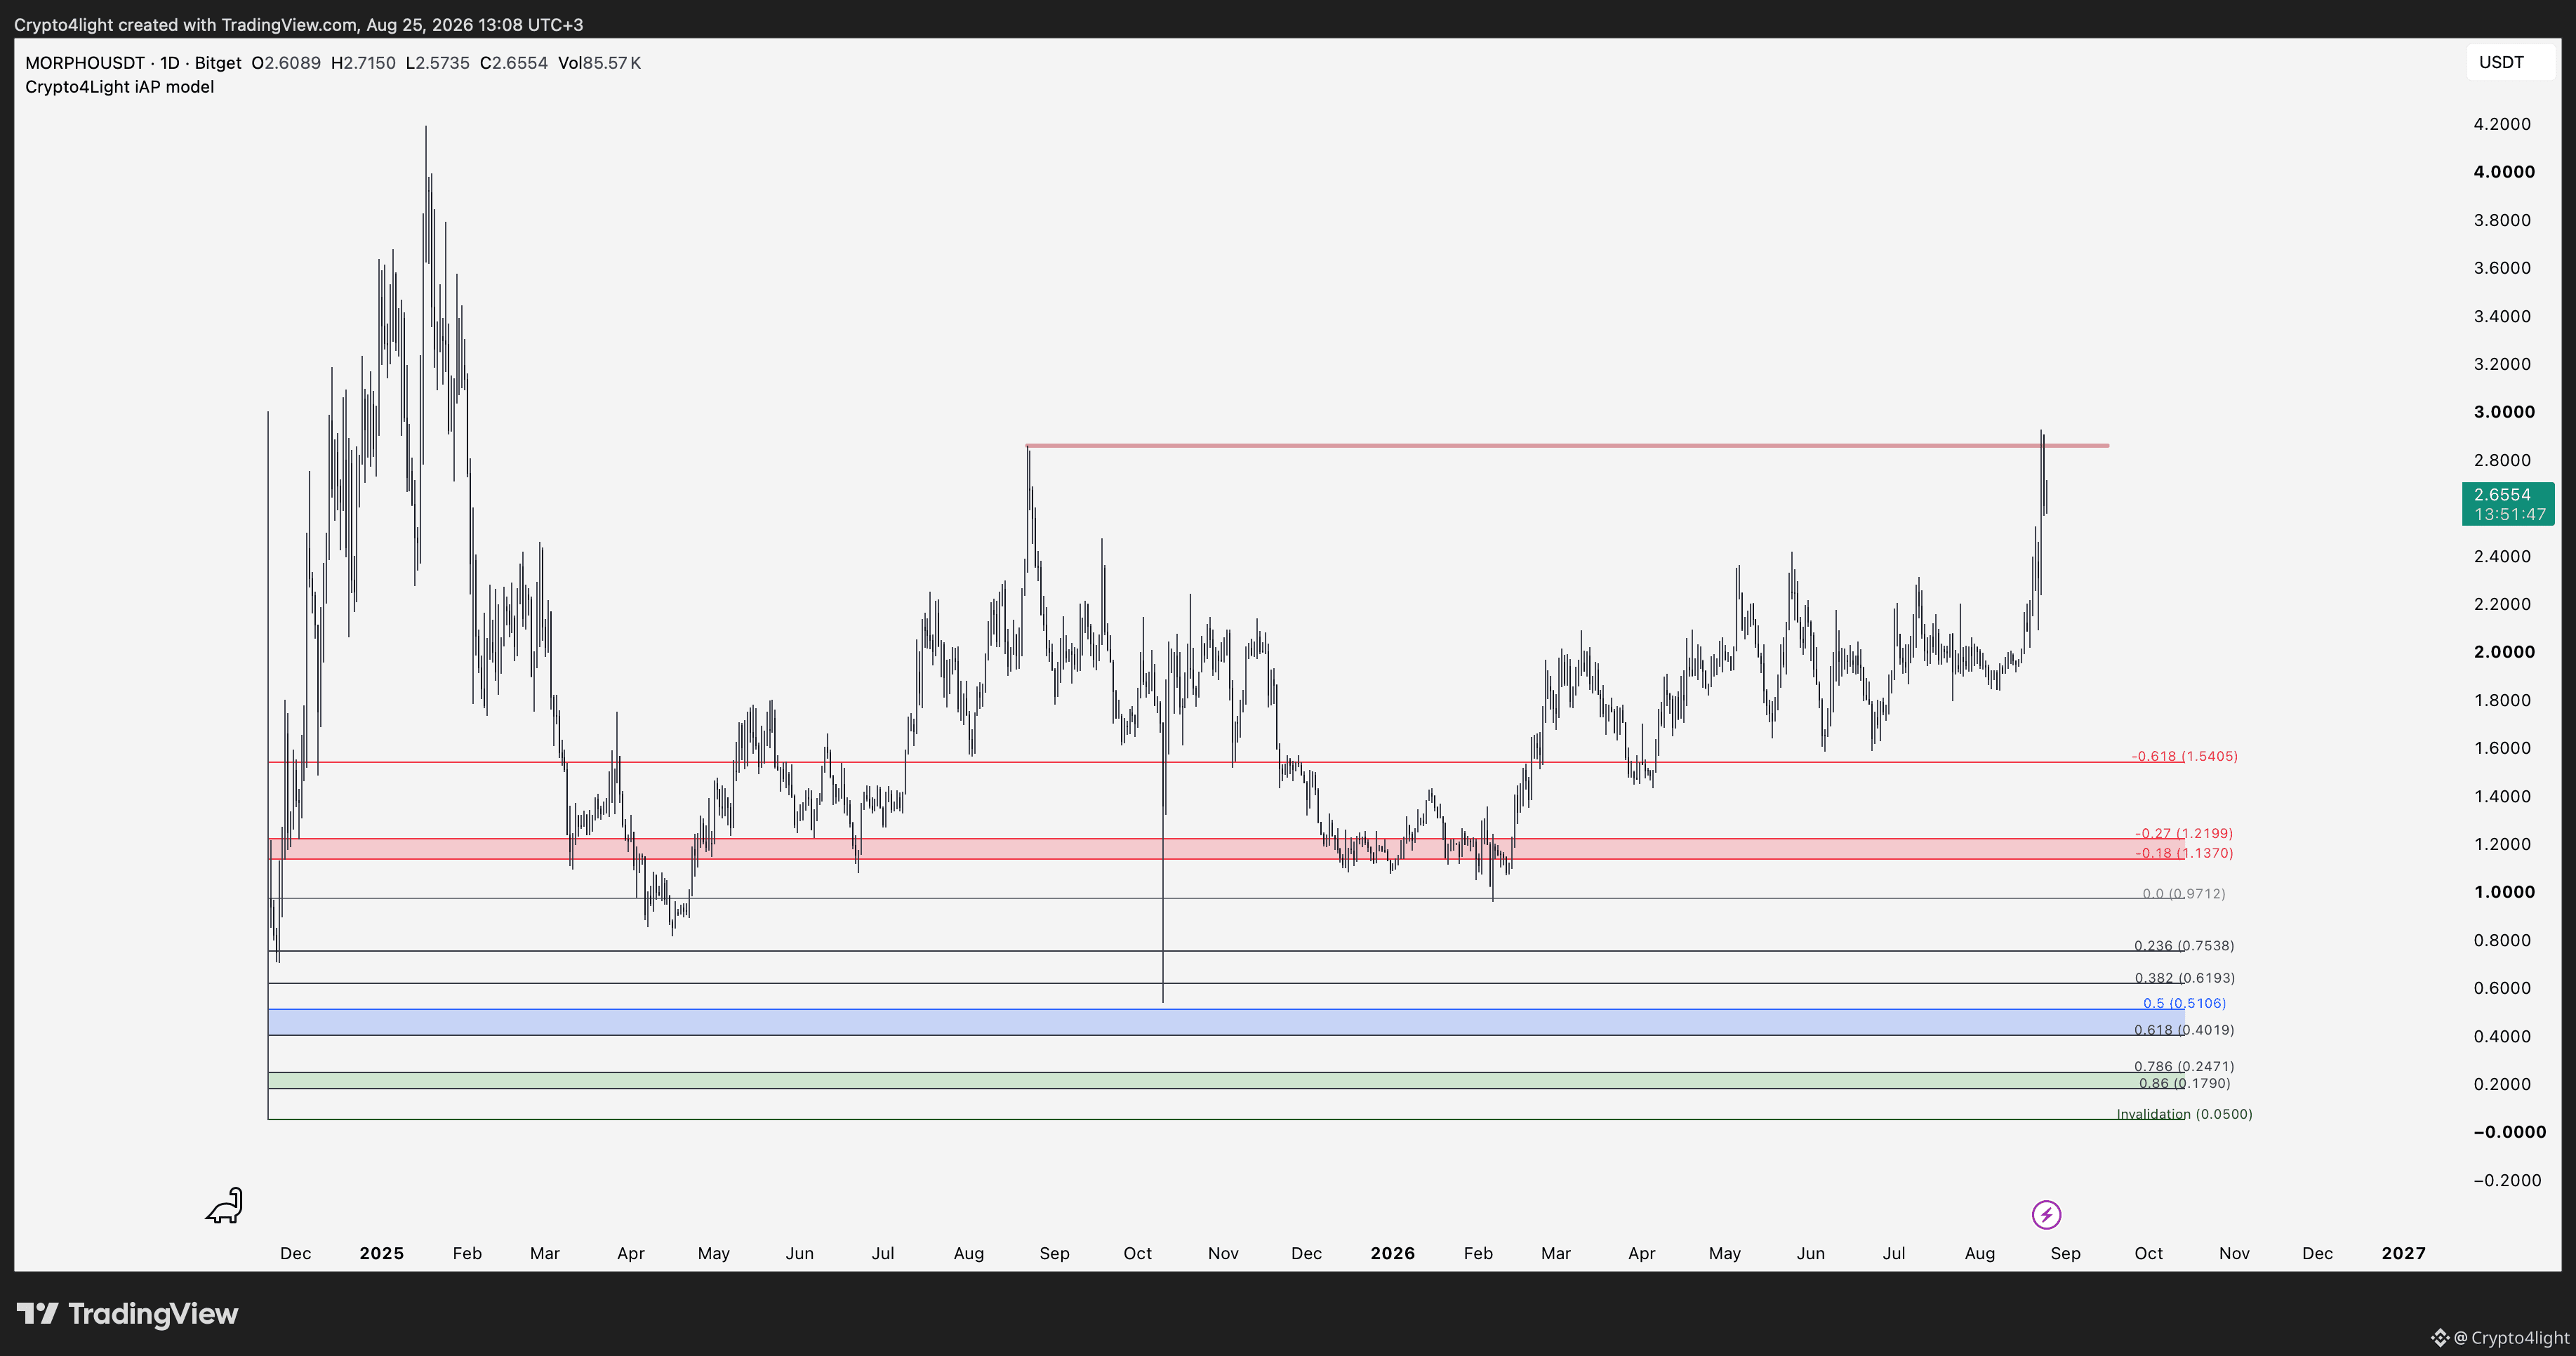This screenshot has height=1356, width=2576.
Task: Click the 2.8000 price axis label
Action: tap(2502, 460)
